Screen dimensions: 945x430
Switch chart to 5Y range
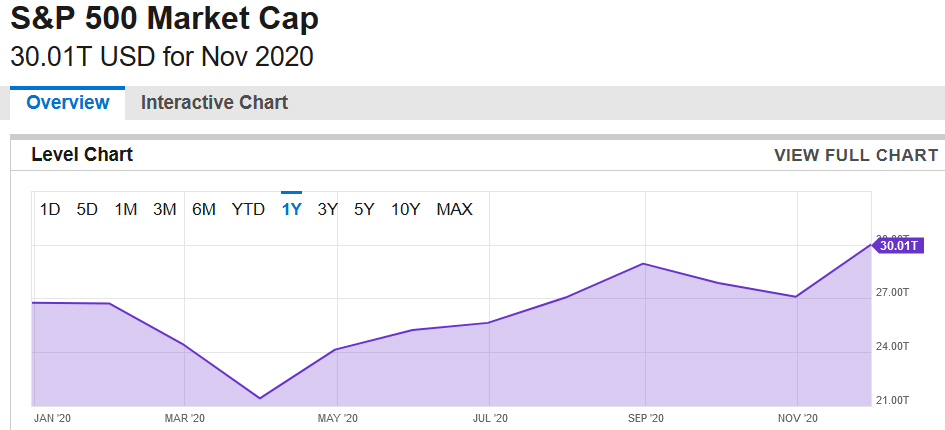click(364, 209)
